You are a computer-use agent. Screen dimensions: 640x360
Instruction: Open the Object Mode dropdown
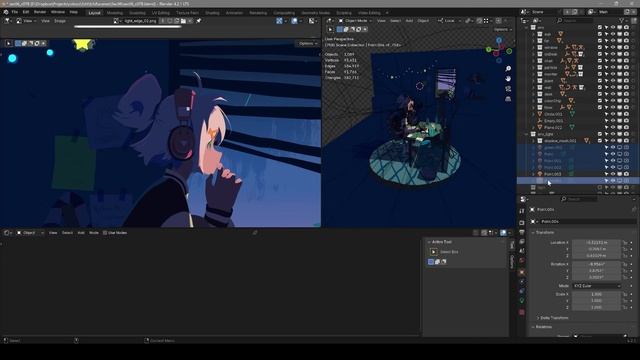[x=356, y=20]
